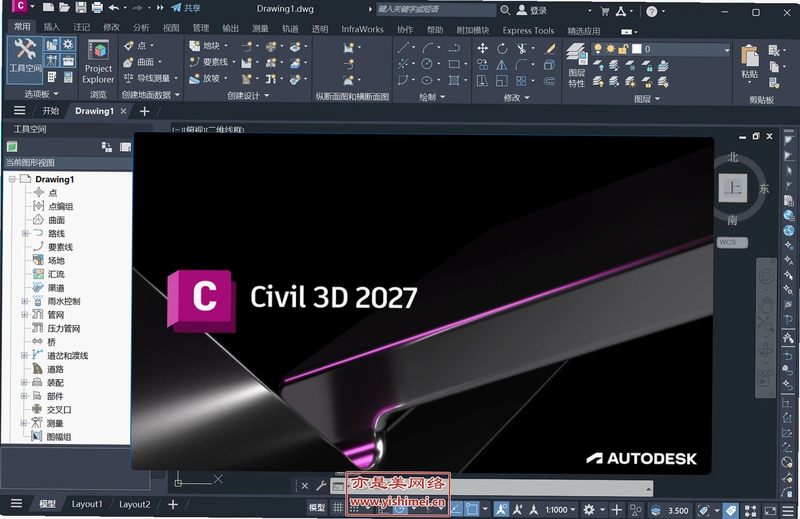
Task: Select the Mirror tool in 修改 panel
Action: coord(502,65)
